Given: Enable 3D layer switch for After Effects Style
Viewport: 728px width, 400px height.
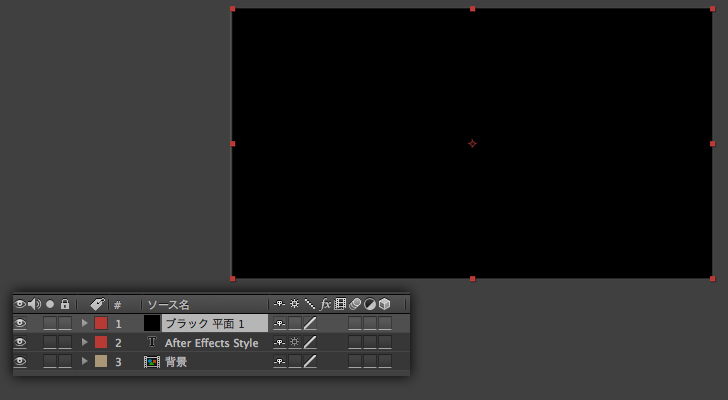Looking at the screenshot, I should click(x=385, y=342).
